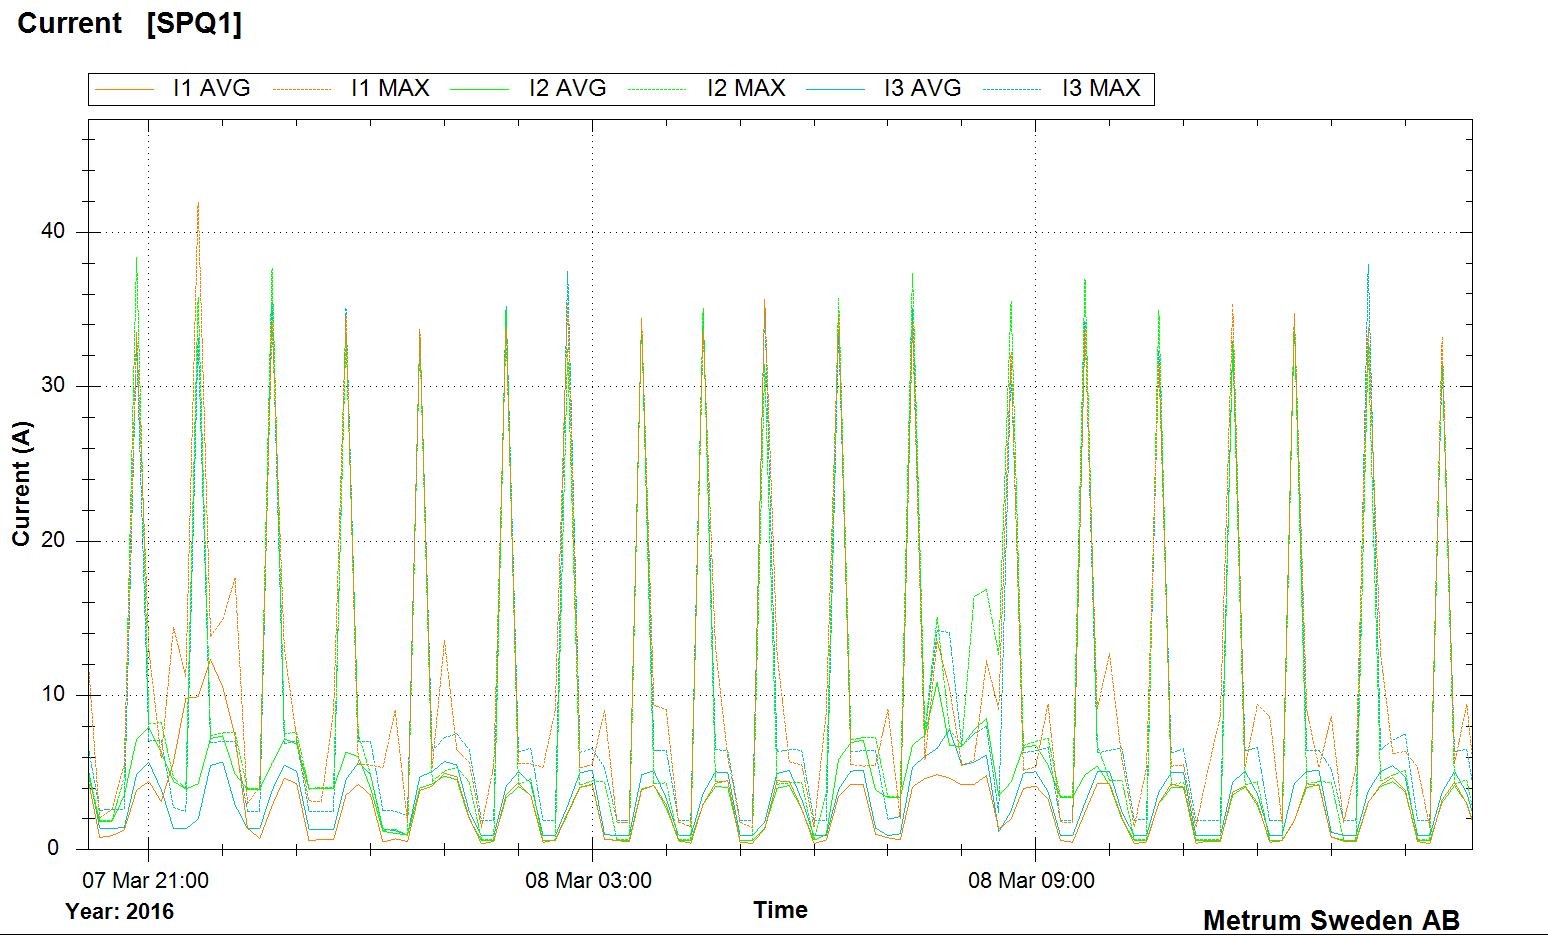Click the I1 AVG legend entry
The height and width of the screenshot is (936, 1548).
(x=211, y=89)
